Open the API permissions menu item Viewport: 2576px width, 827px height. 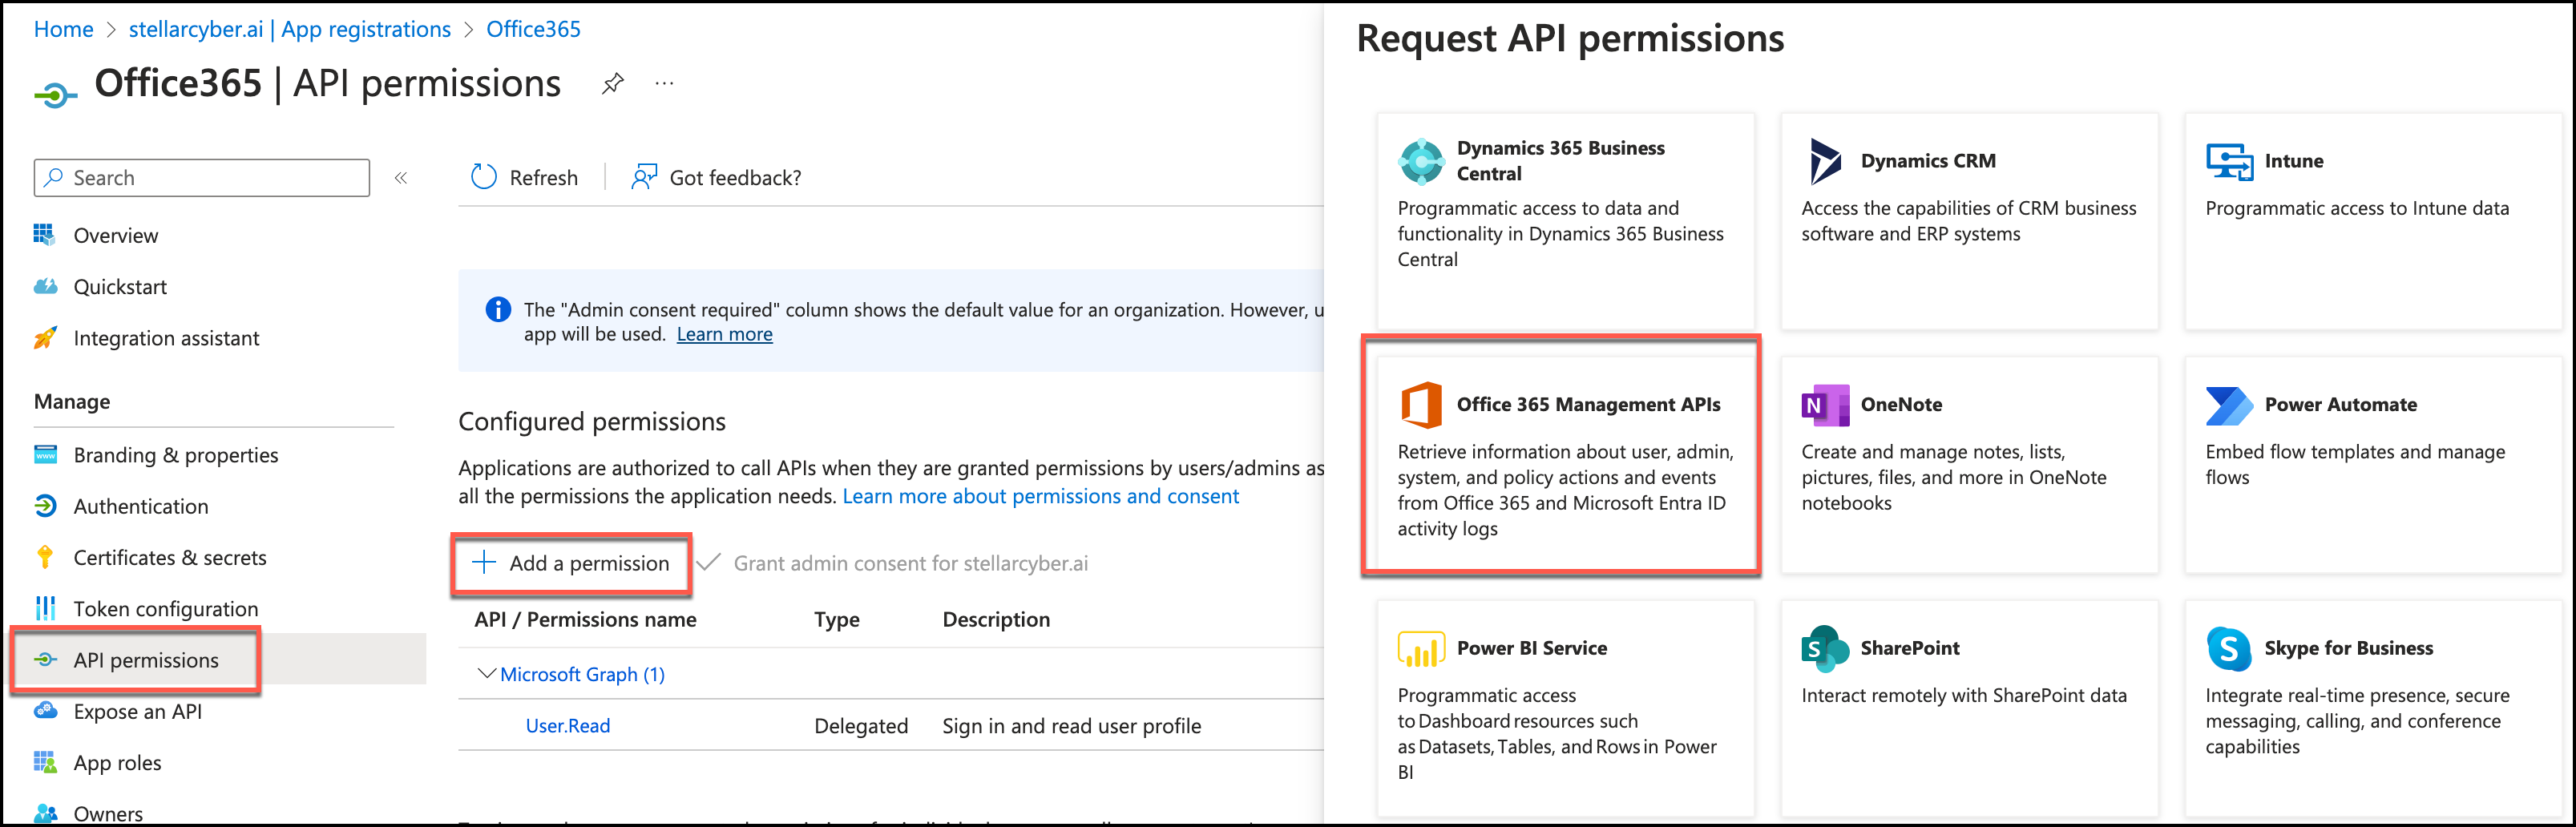[146, 660]
